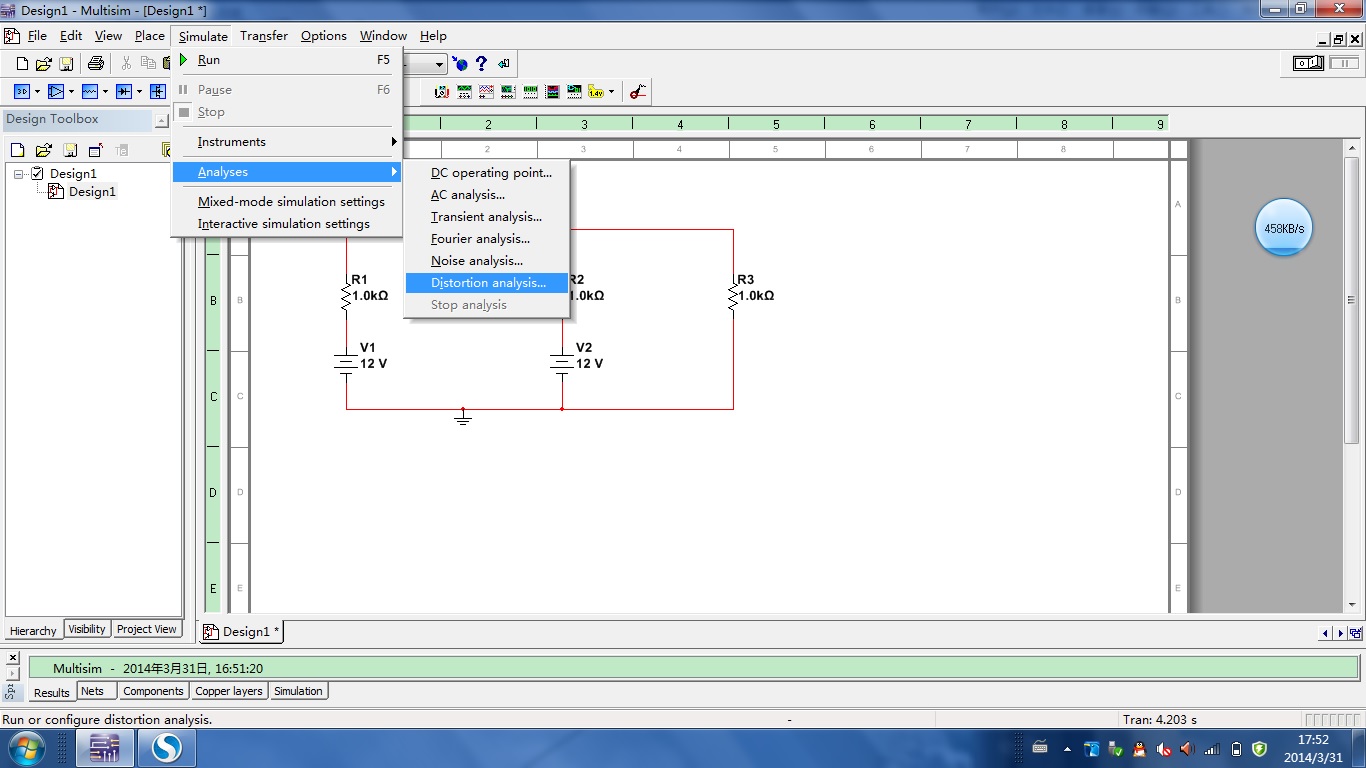This screenshot has height=768, width=1366.
Task: Click the fourth instrument icon in instruments toolbar
Action: (508, 92)
